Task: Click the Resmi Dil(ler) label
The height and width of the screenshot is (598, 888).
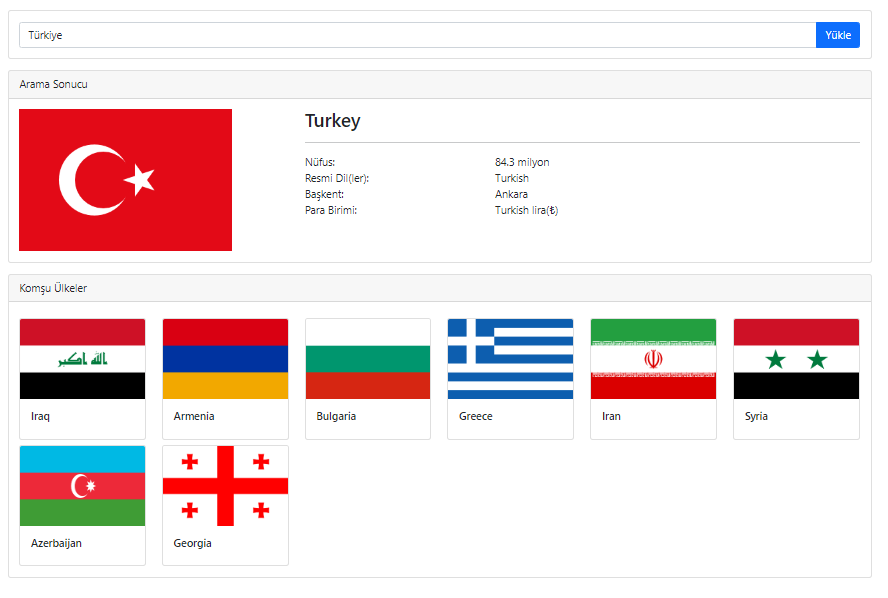Action: (x=337, y=178)
